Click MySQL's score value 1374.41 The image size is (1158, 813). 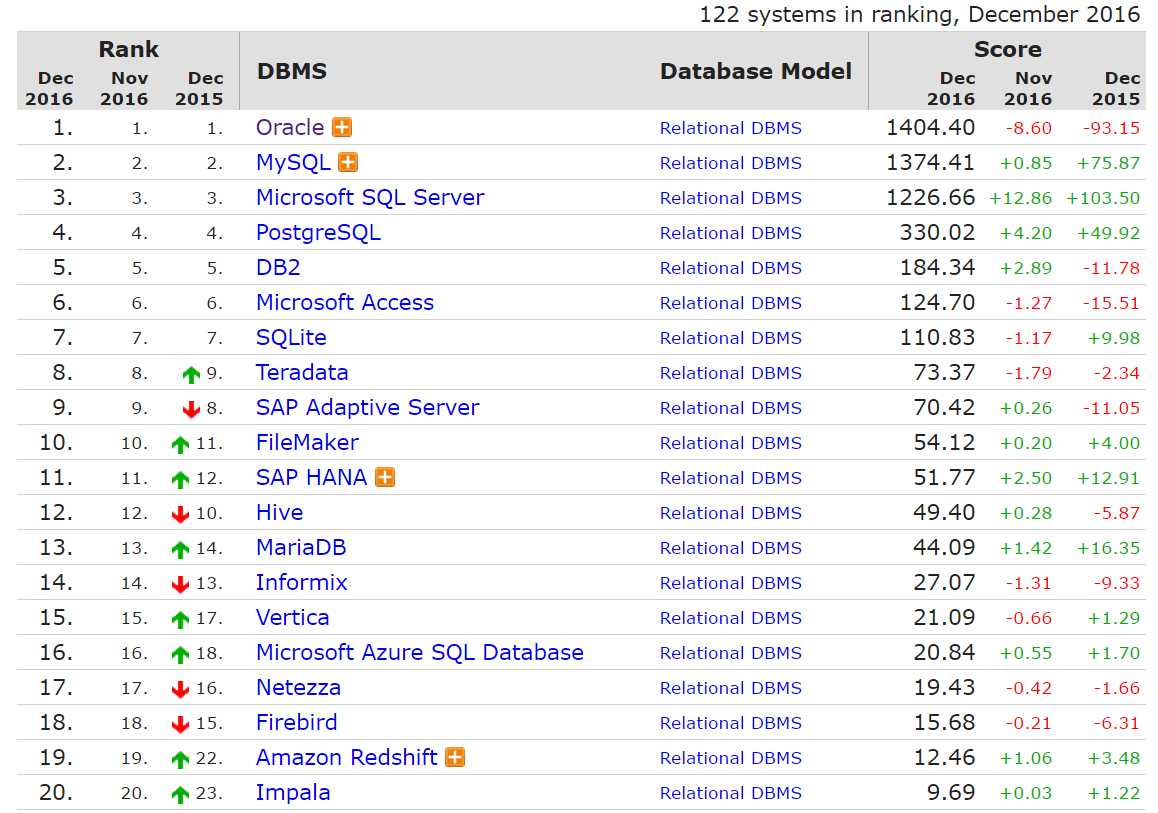931,162
